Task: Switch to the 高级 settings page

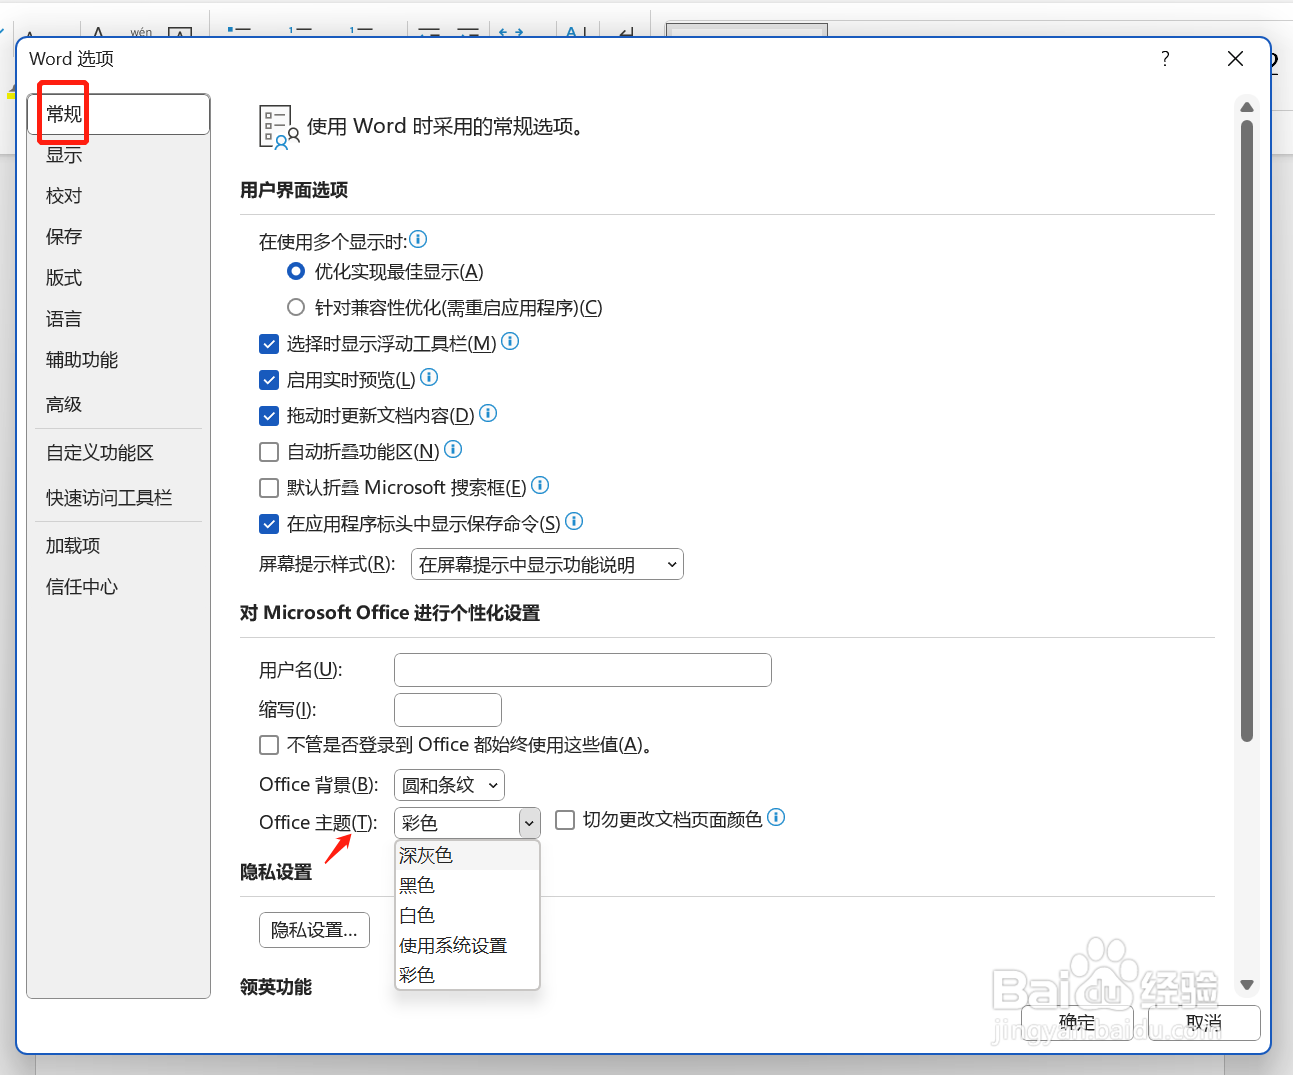Action: point(63,404)
